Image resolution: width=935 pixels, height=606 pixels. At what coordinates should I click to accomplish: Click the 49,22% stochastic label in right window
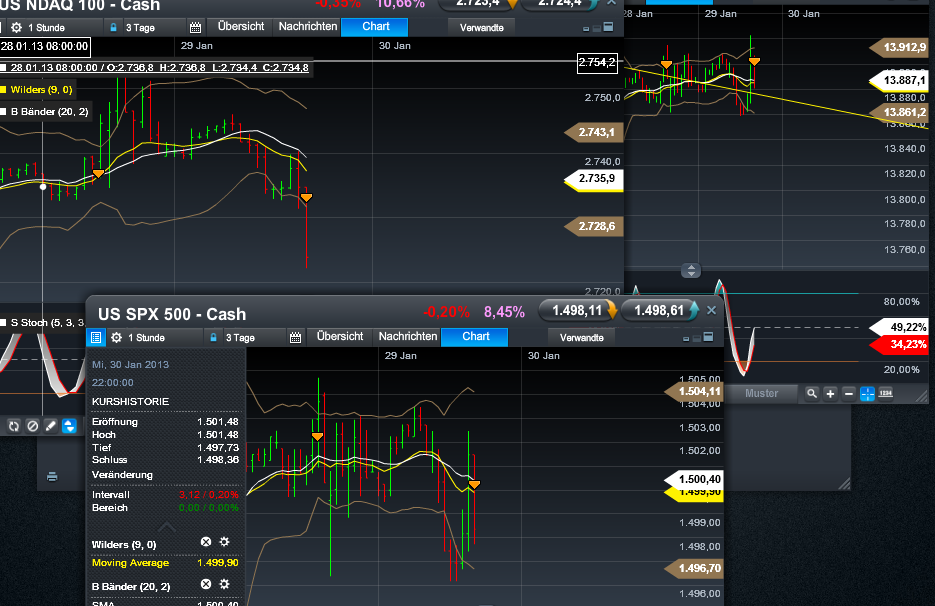point(900,327)
